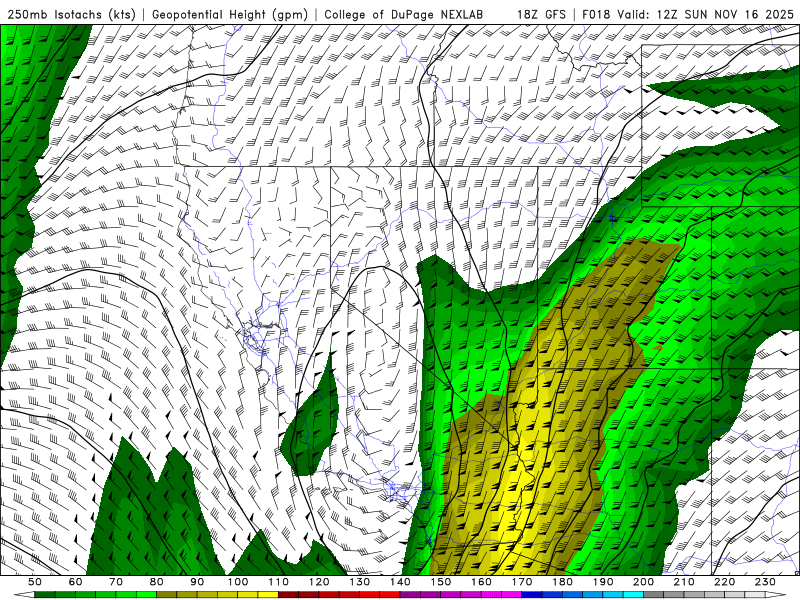Select the olive swatch under the 80 label
Screen dimensions: 800x600
tap(166, 594)
